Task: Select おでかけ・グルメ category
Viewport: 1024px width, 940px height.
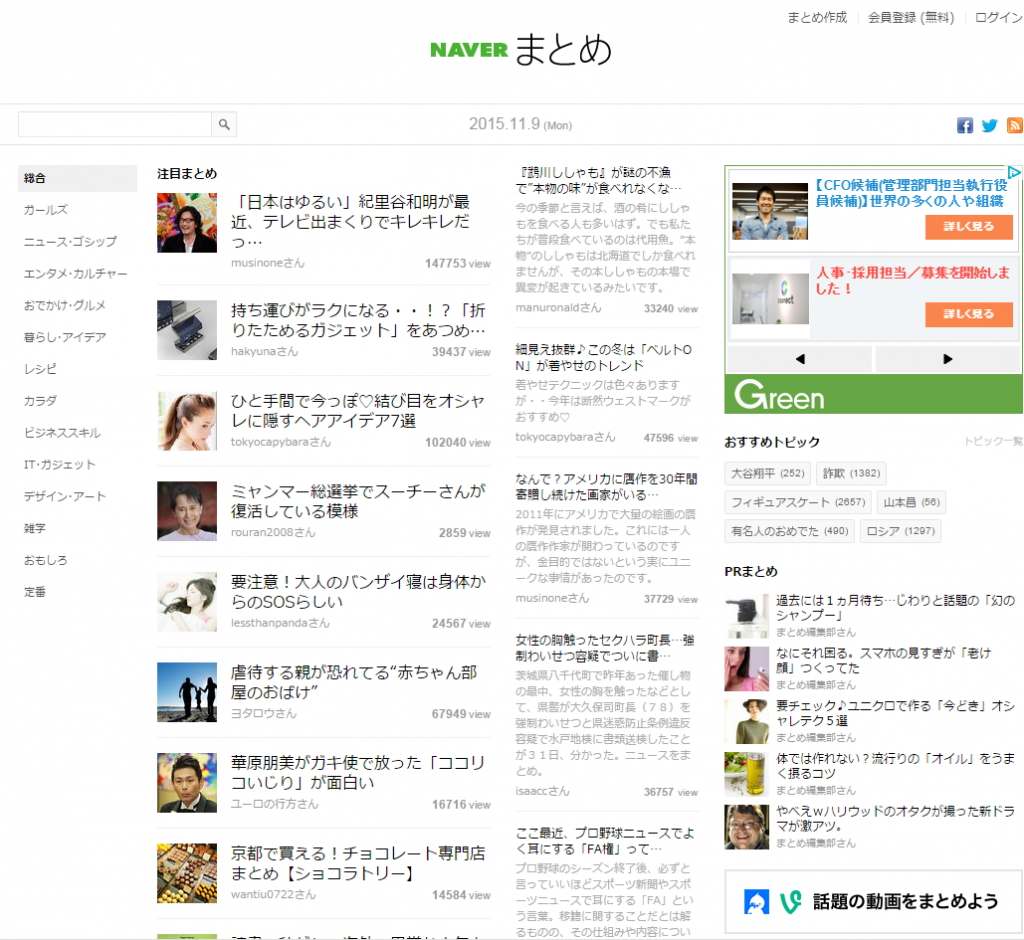Action: [65, 305]
